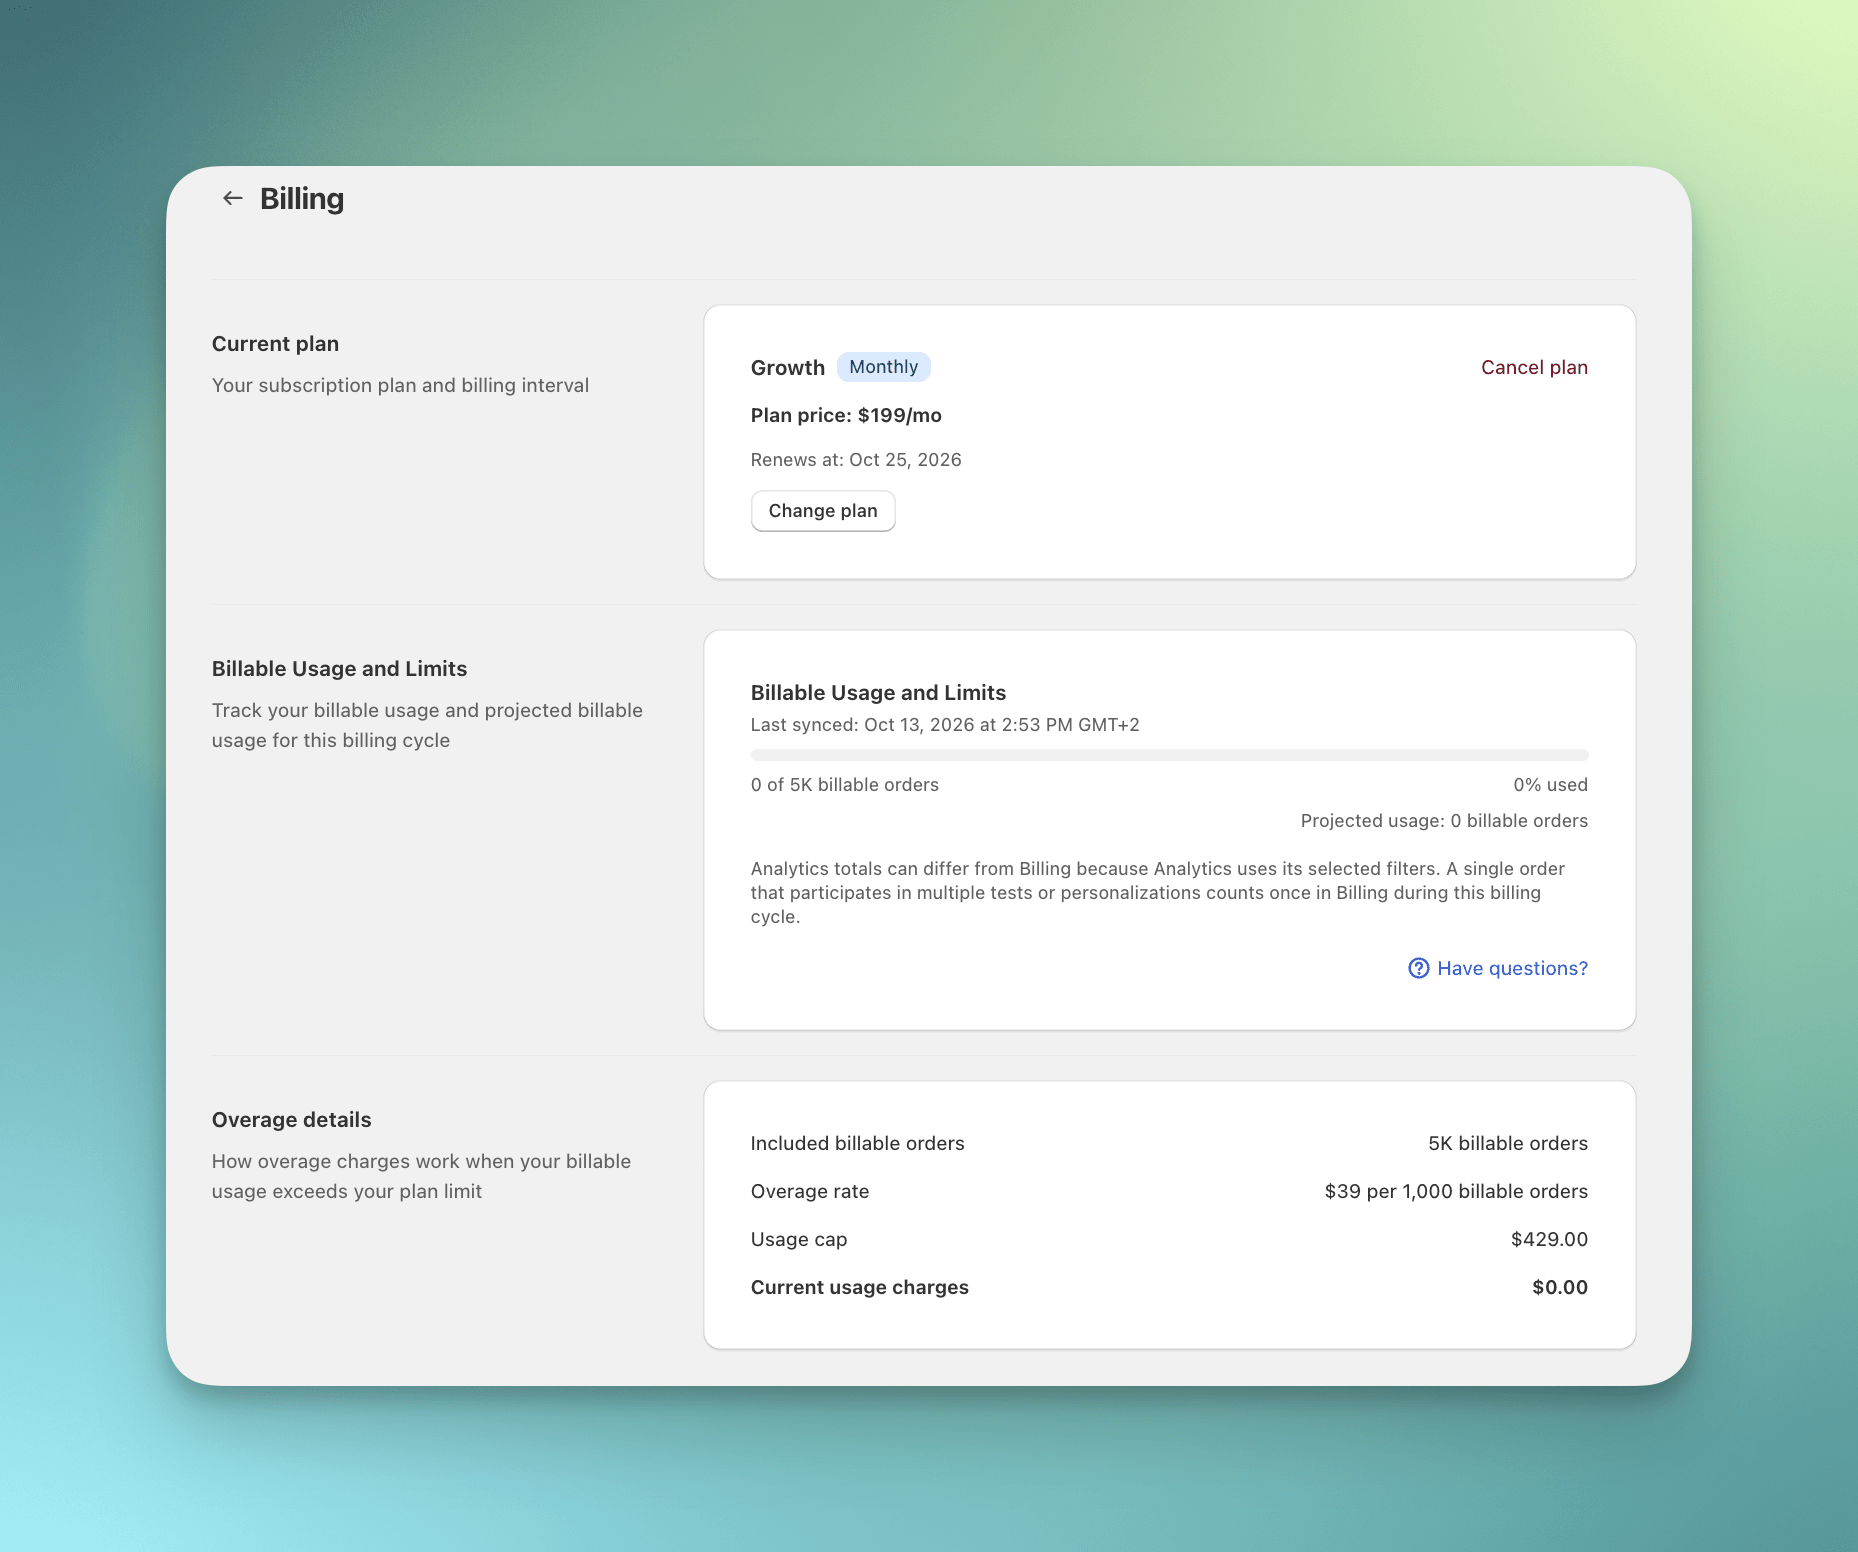Click the left Billable Usage and Limits heading

coord(339,669)
